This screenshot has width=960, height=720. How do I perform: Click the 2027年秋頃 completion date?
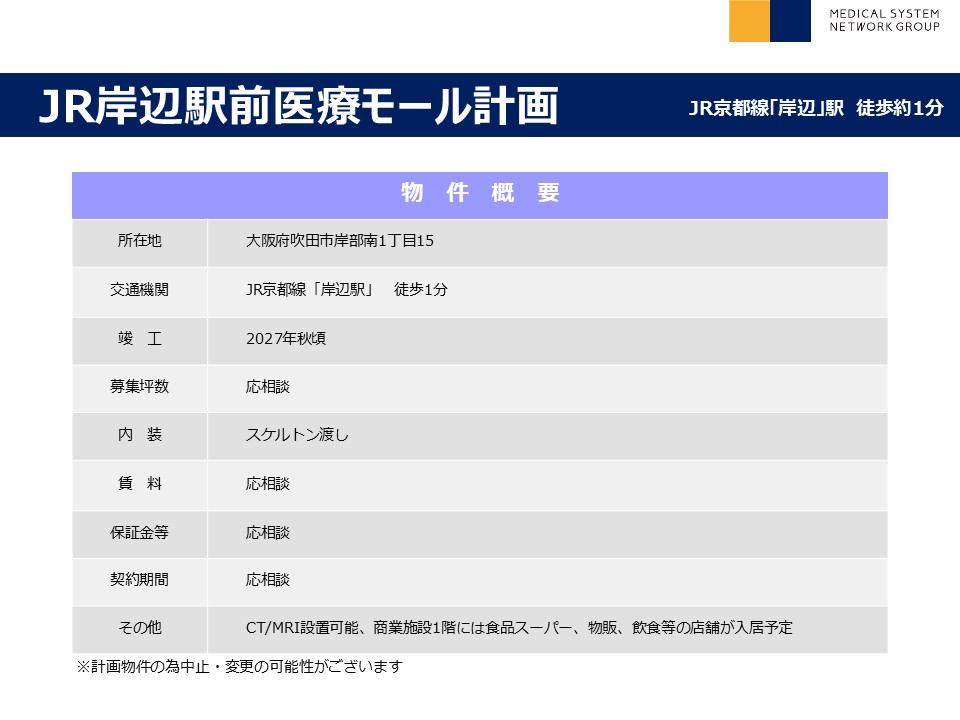[x=286, y=339]
